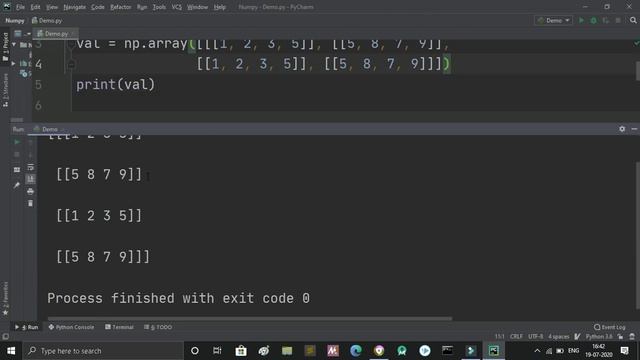Screen dimensions: 640x360
Task: Debug Demo with the bug icon
Action: 593,20
